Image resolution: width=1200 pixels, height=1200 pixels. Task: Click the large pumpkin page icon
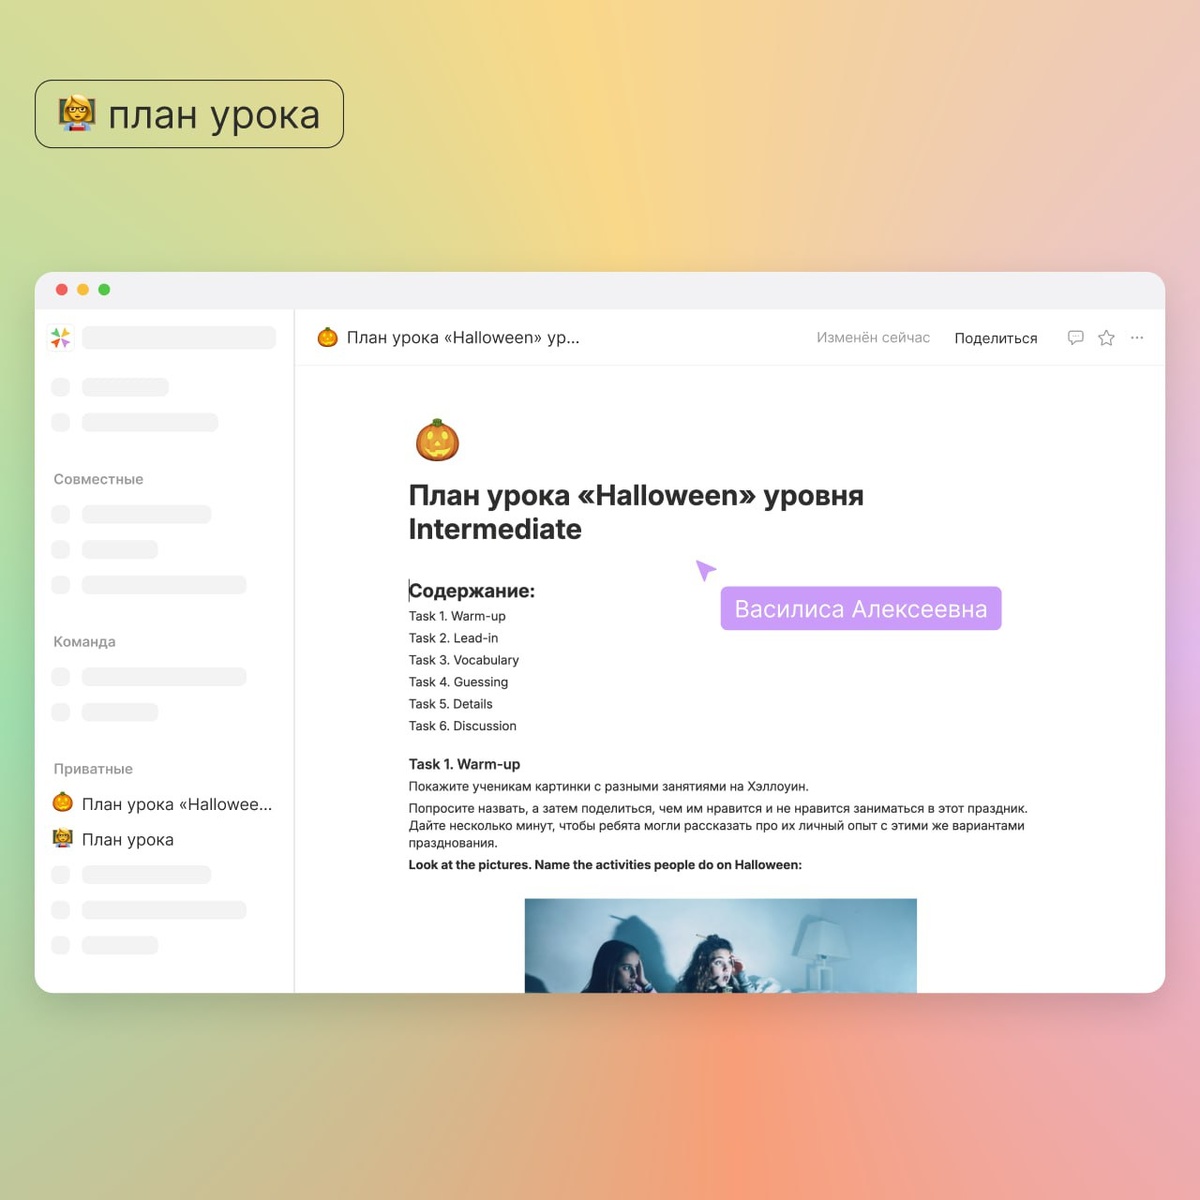tap(437, 440)
